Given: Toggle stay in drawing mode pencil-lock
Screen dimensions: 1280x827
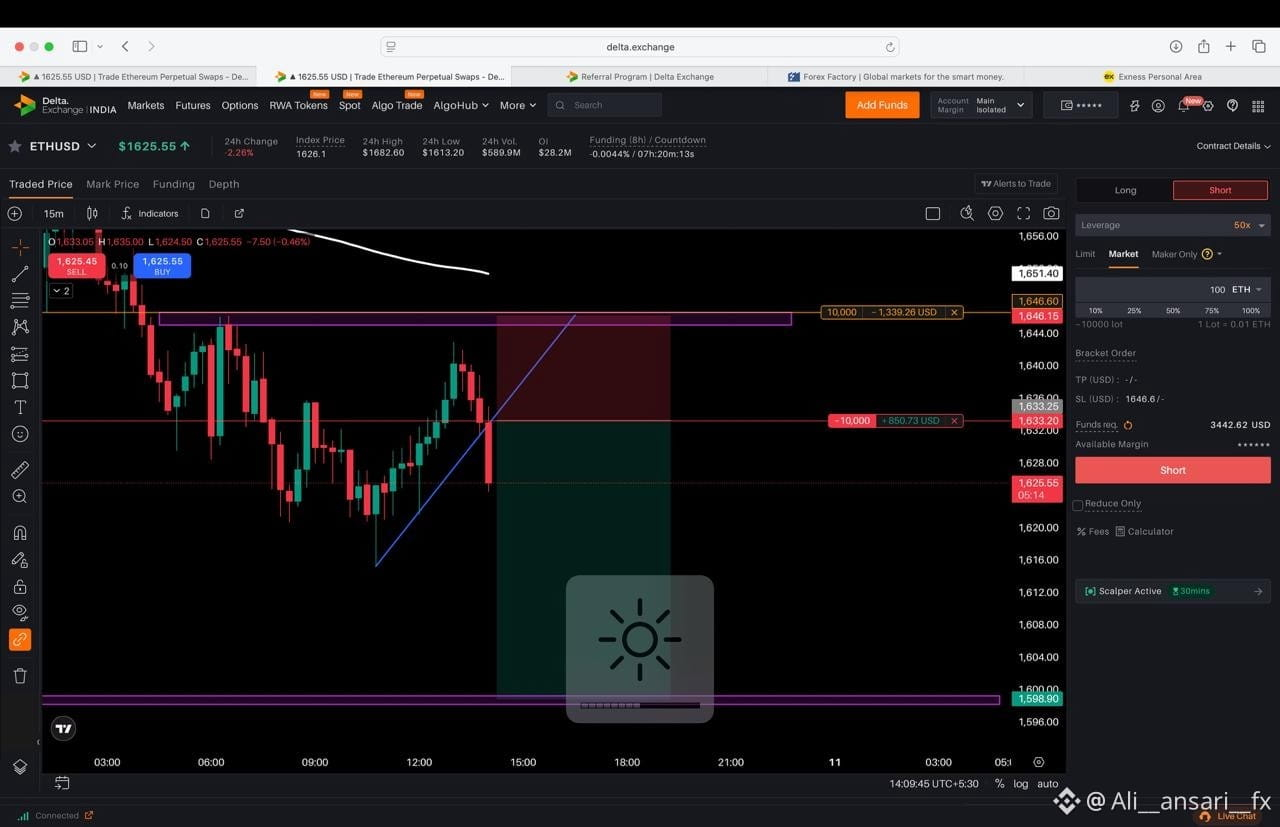Looking at the screenshot, I should coord(20,560).
